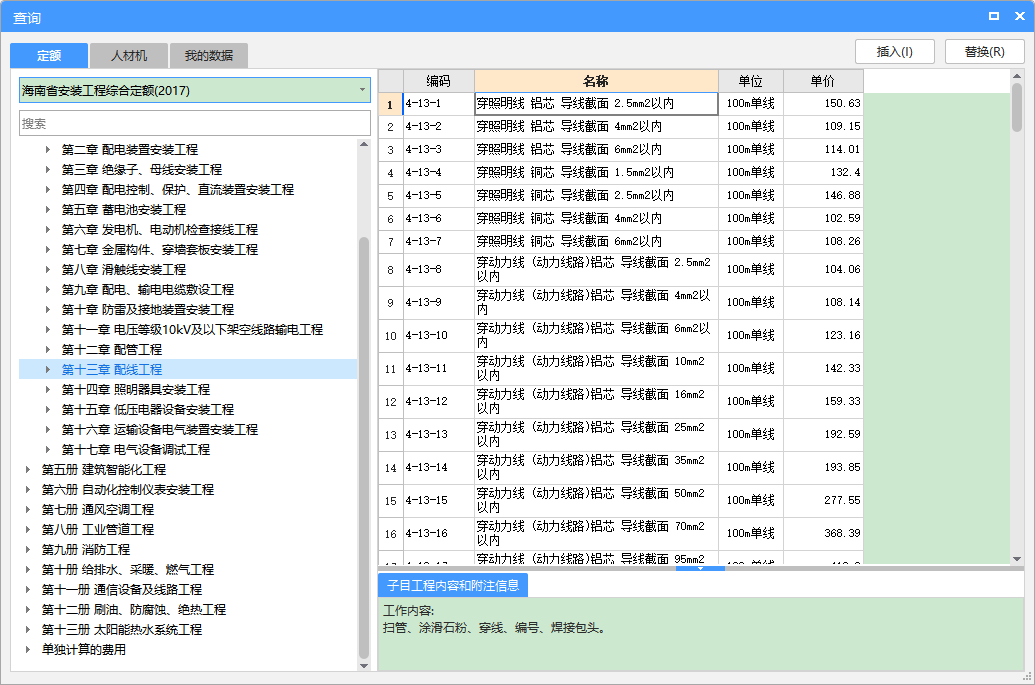The height and width of the screenshot is (685, 1035).
Task: Select 第十四章 照明器具安装工程
Action: coord(135,389)
